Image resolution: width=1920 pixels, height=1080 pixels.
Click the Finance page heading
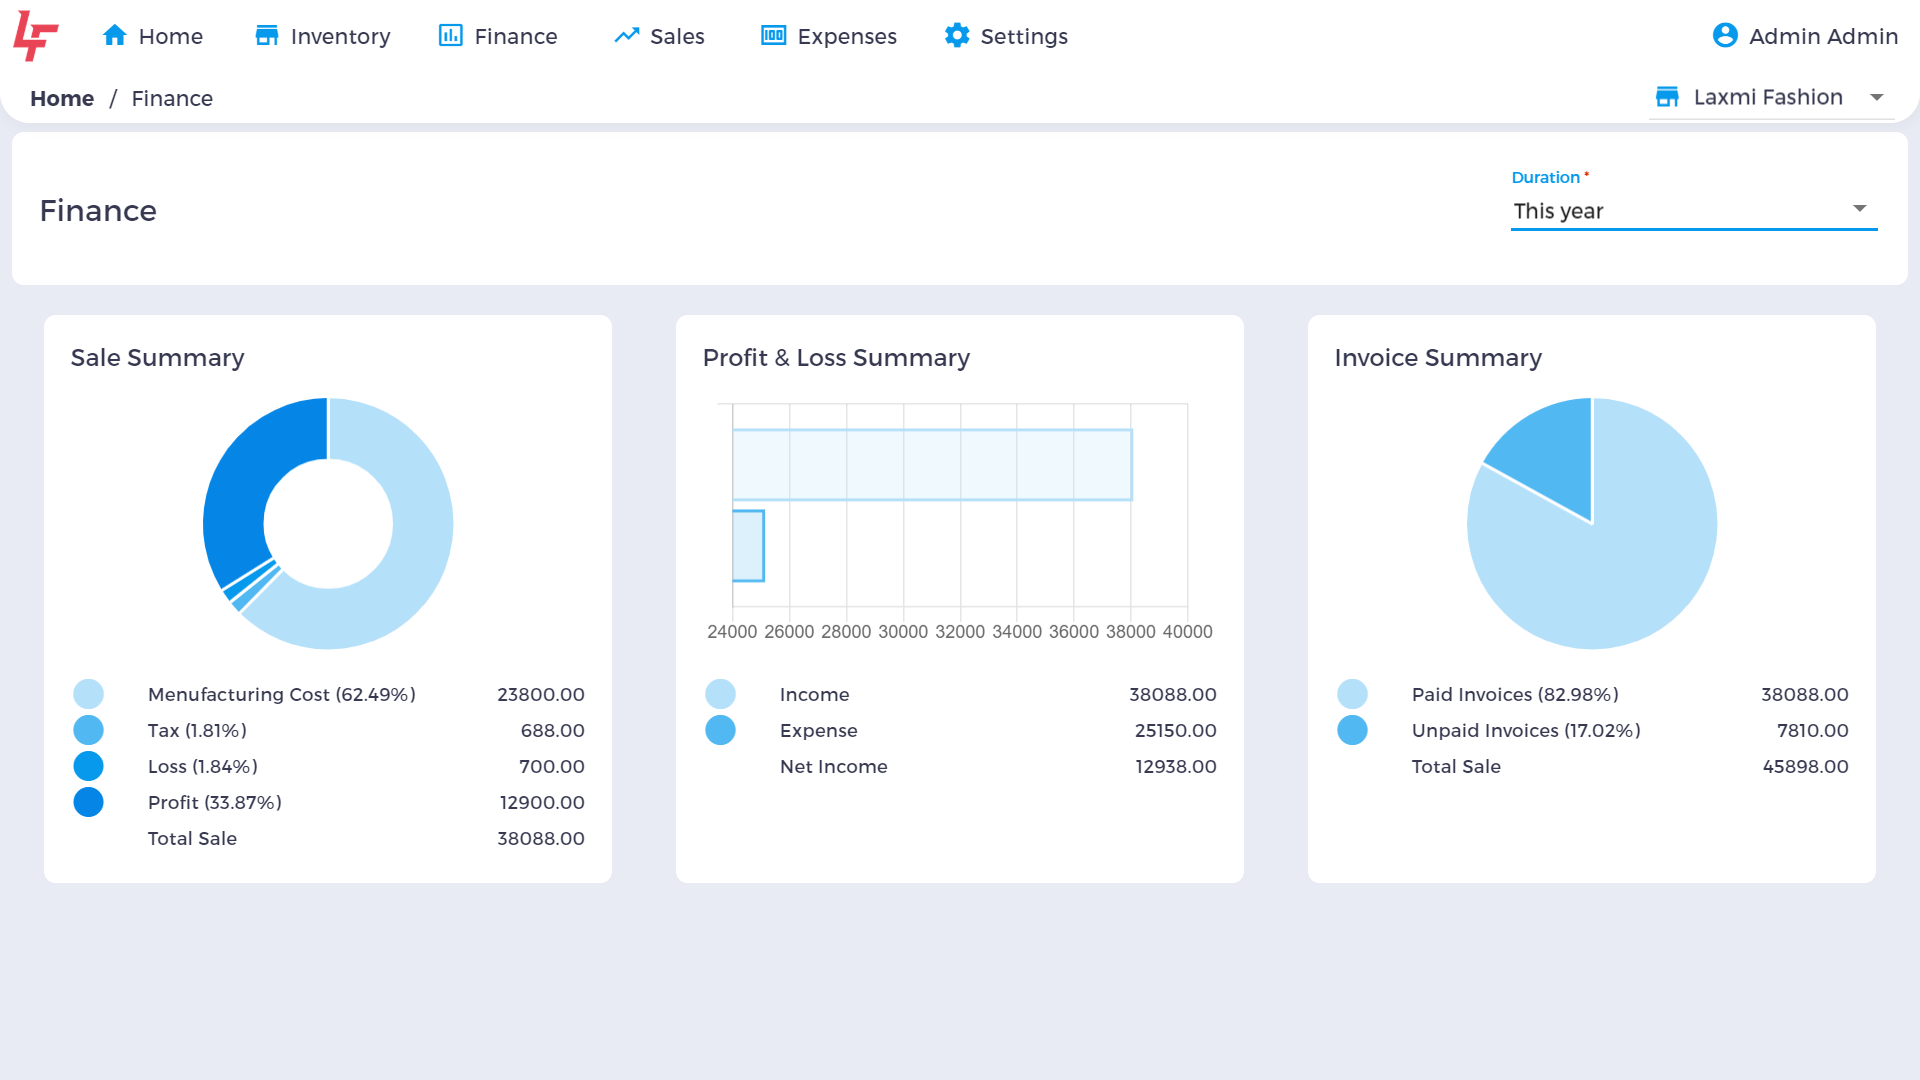pyautogui.click(x=98, y=211)
